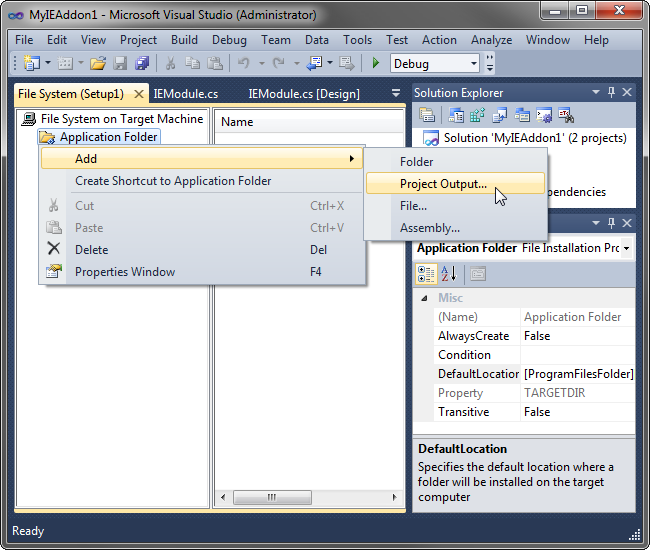This screenshot has width=650, height=550.
Task: Choose Project Output... from Add submenu
Action: point(455,184)
